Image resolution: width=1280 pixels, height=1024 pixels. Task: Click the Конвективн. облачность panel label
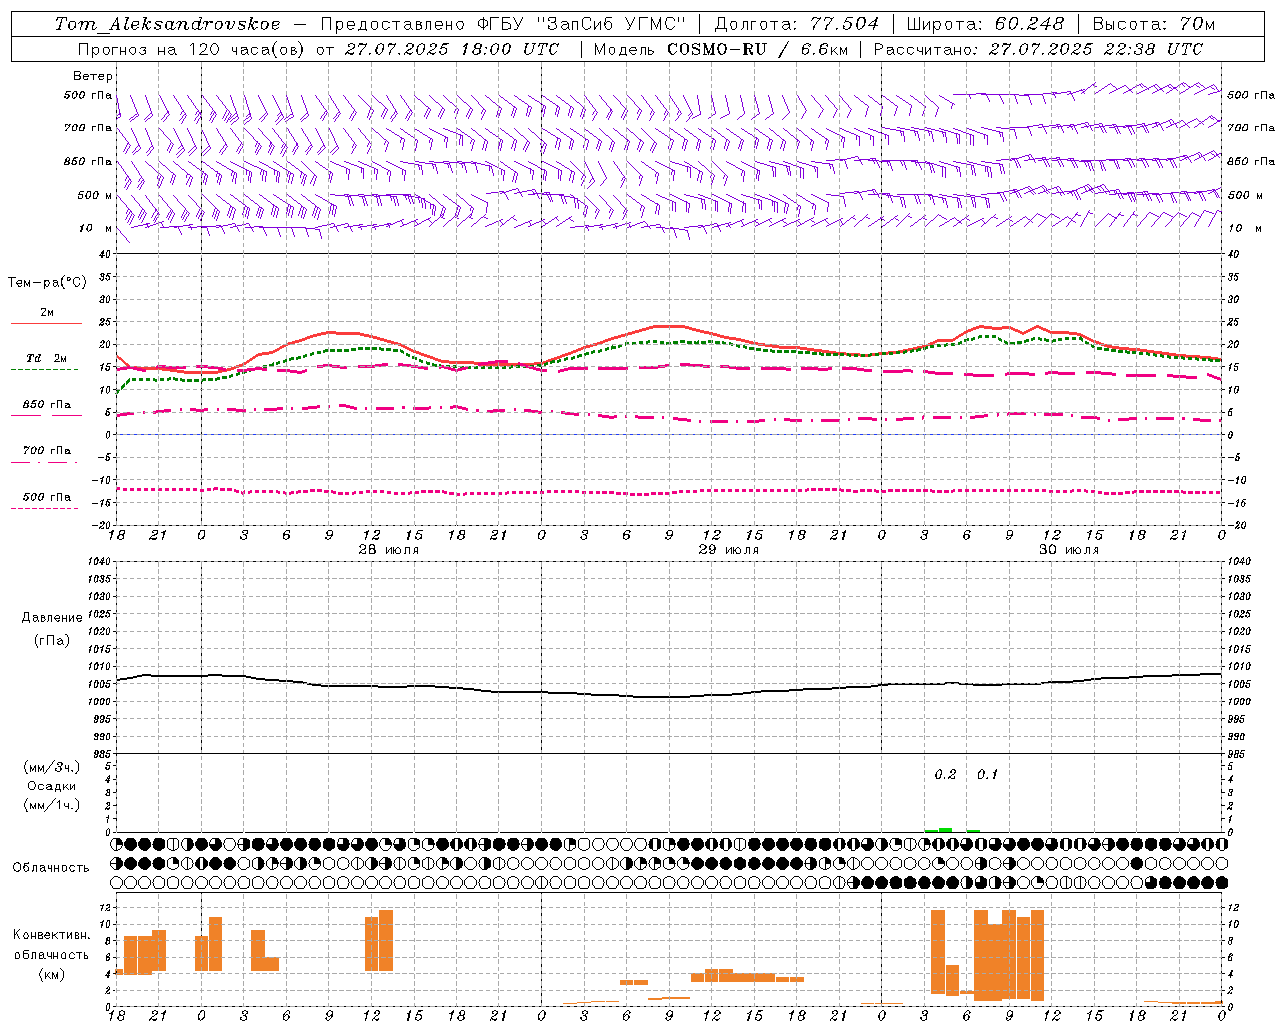(x=52, y=945)
